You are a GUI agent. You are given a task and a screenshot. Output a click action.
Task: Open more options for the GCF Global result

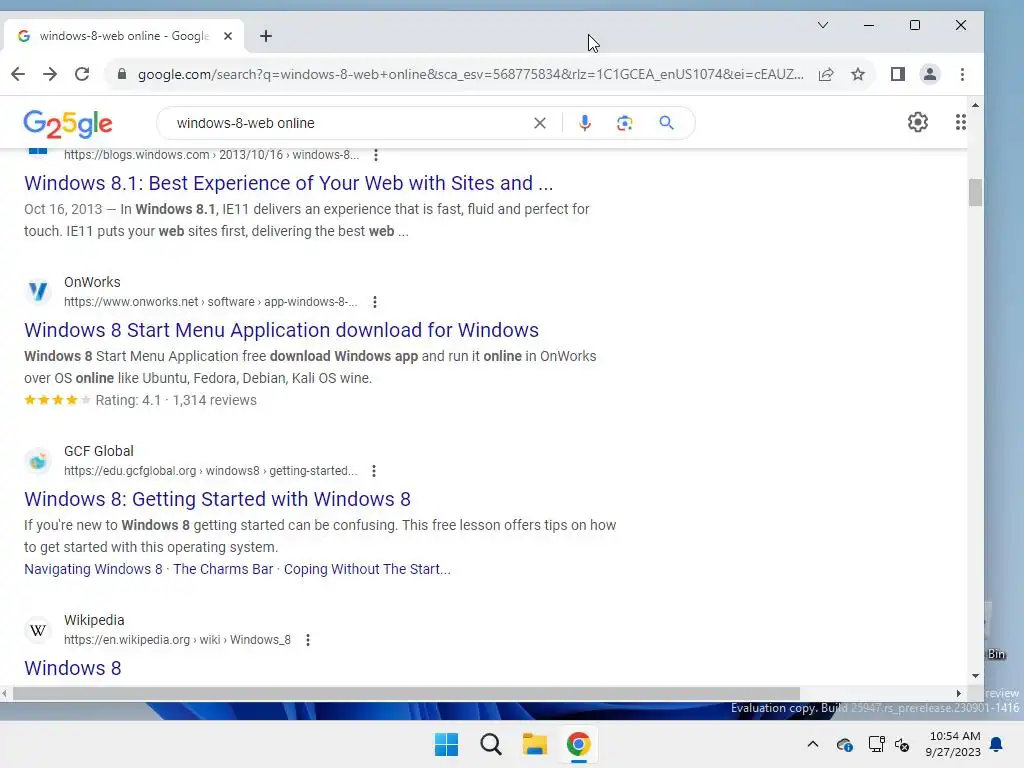[374, 471]
